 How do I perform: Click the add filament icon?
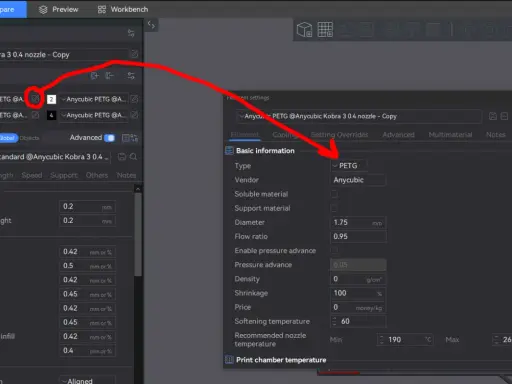coord(95,76)
